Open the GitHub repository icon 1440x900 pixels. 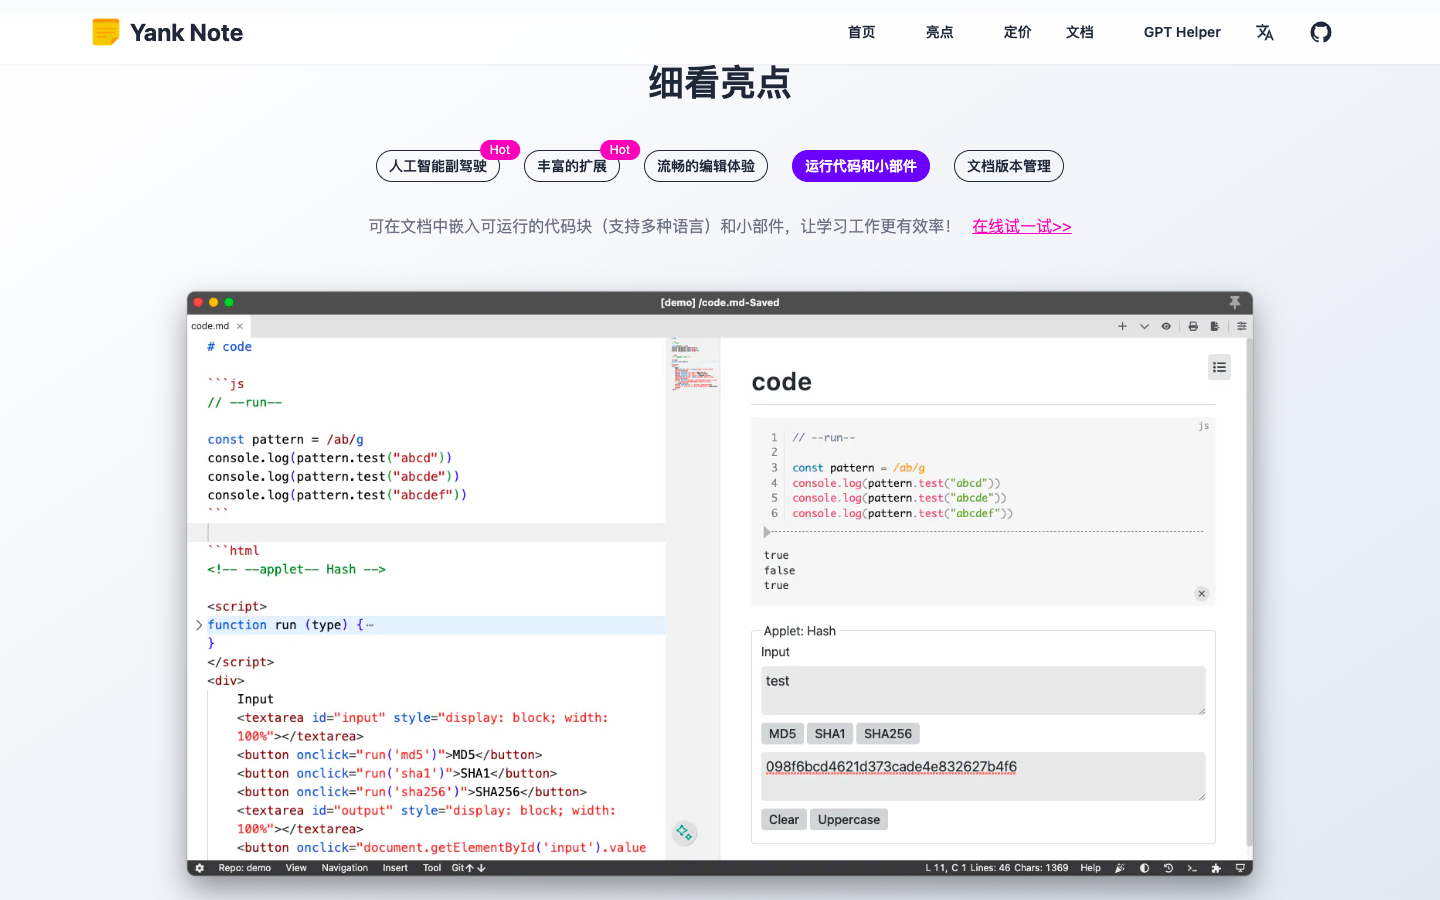point(1321,32)
